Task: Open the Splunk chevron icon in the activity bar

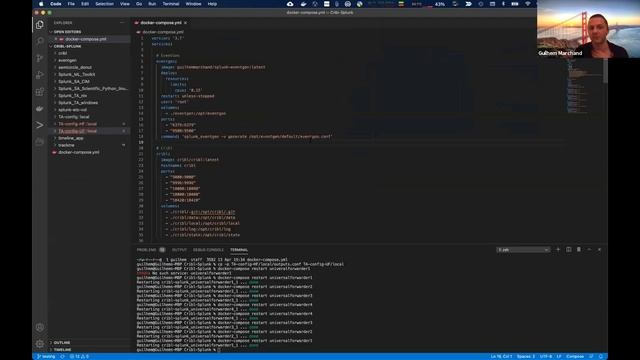Action: coord(40,125)
